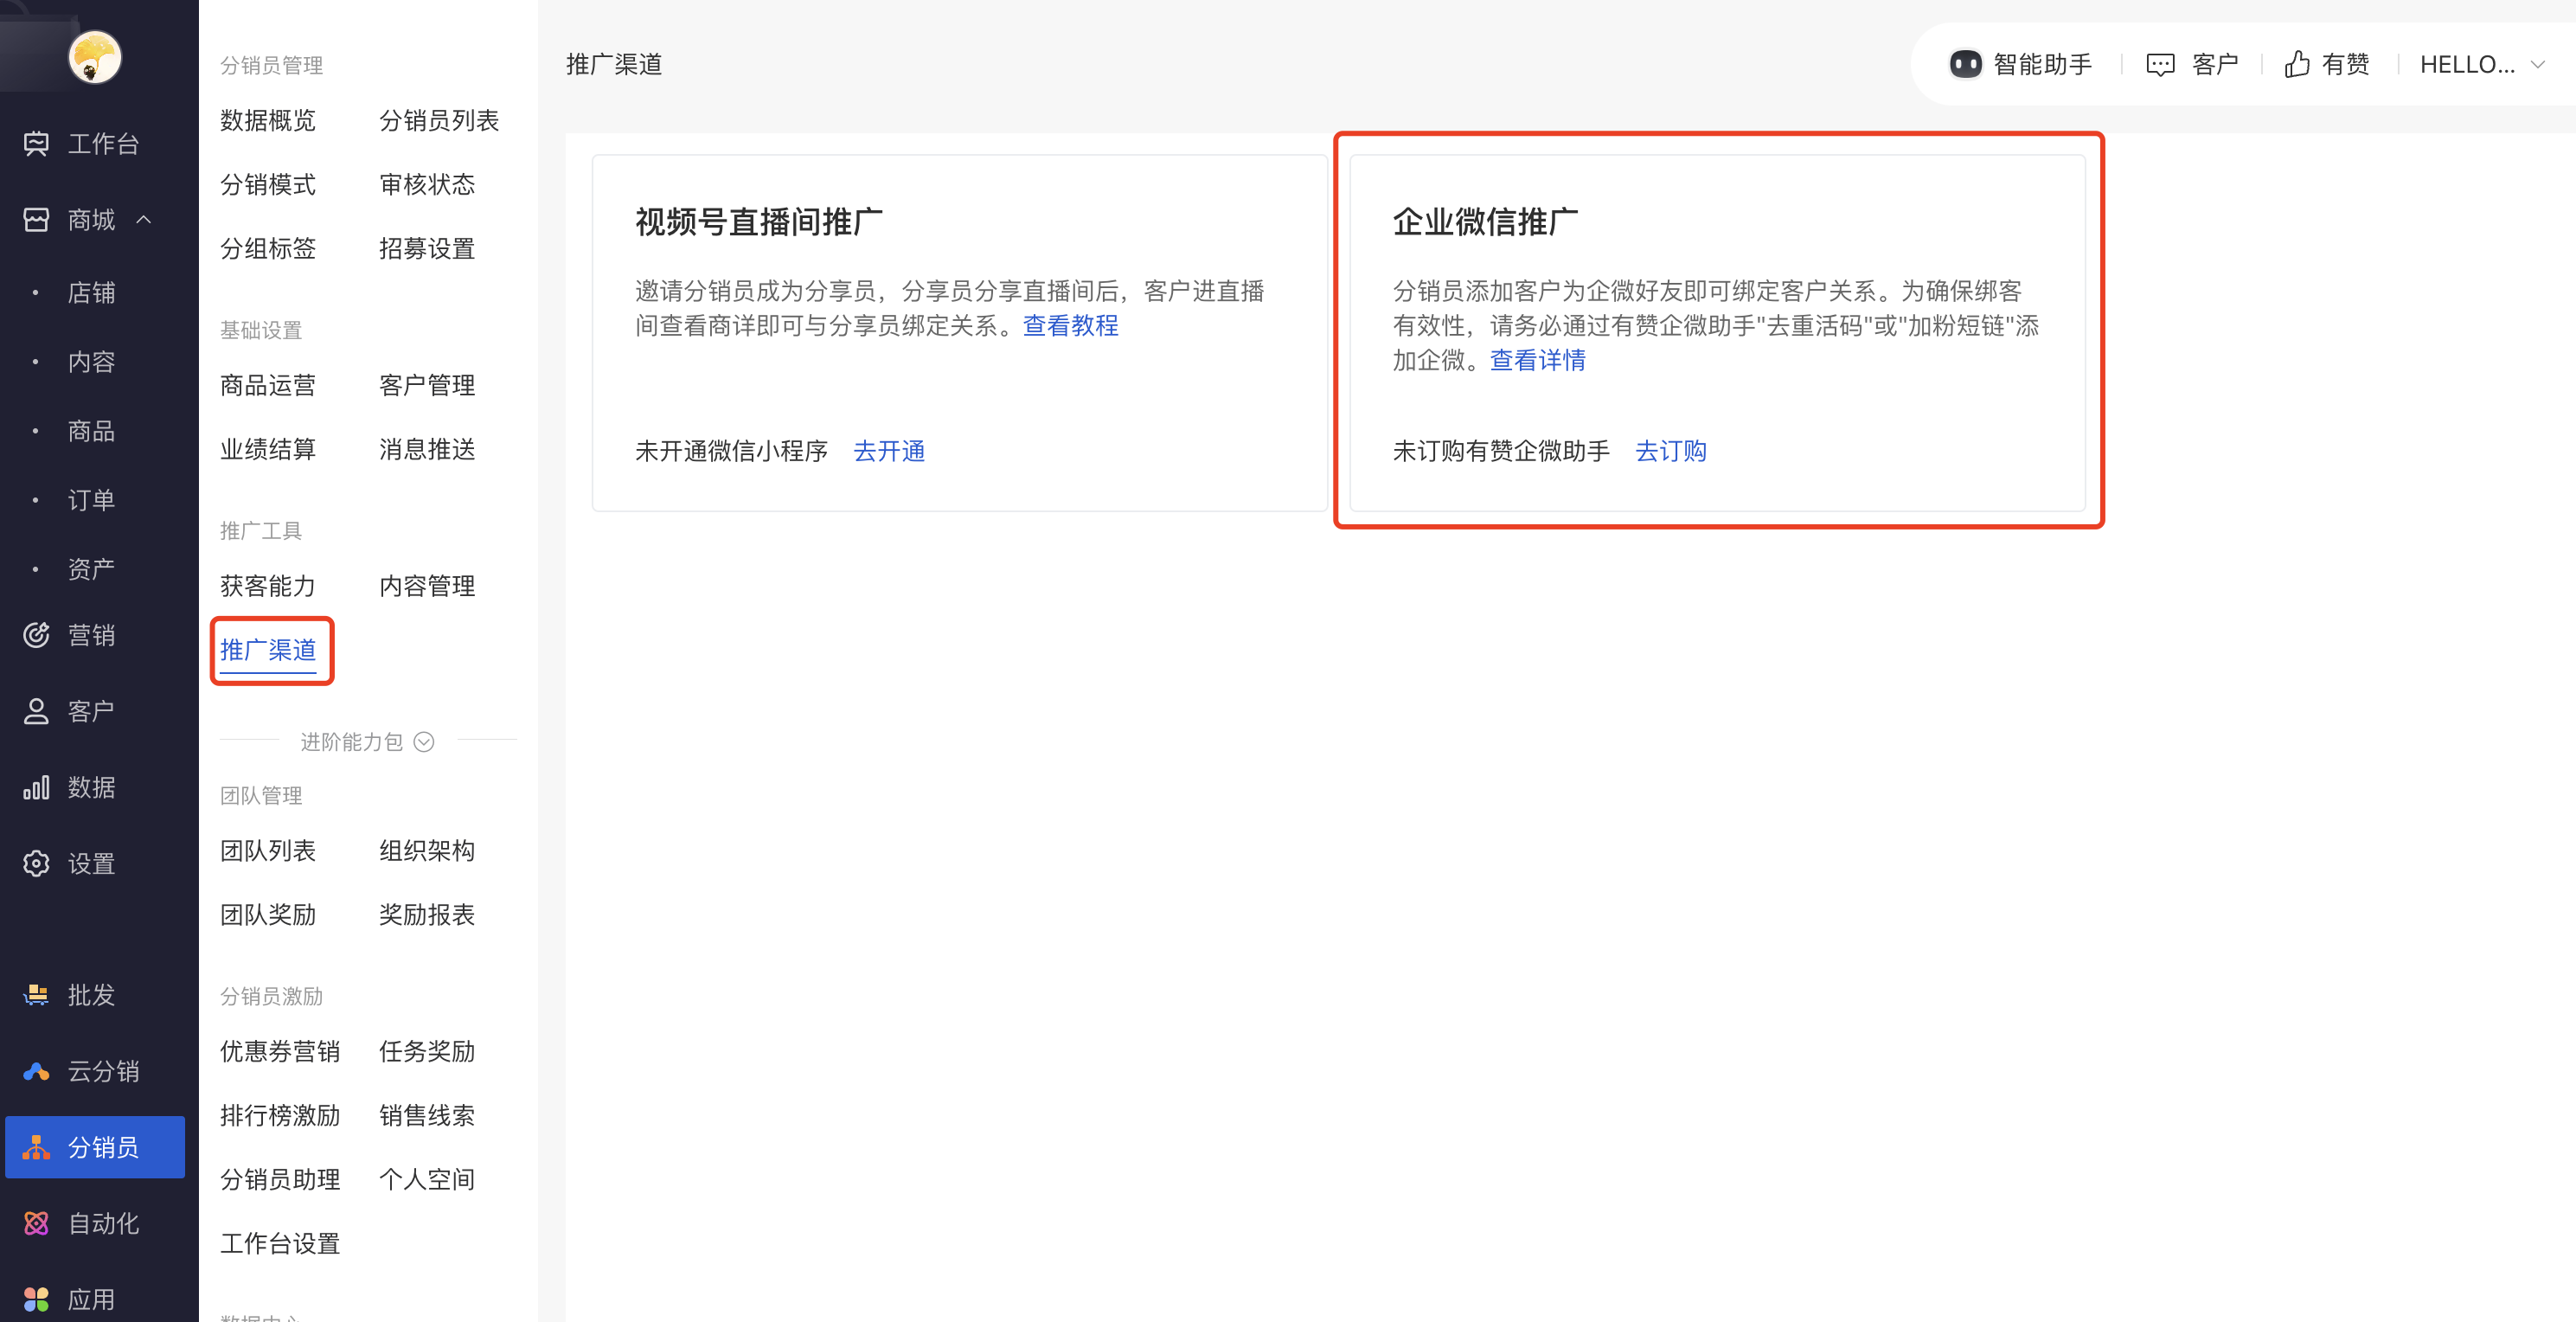Viewport: 2576px width, 1322px height.
Task: Click the 查看教程 link
Action: click(x=1070, y=326)
